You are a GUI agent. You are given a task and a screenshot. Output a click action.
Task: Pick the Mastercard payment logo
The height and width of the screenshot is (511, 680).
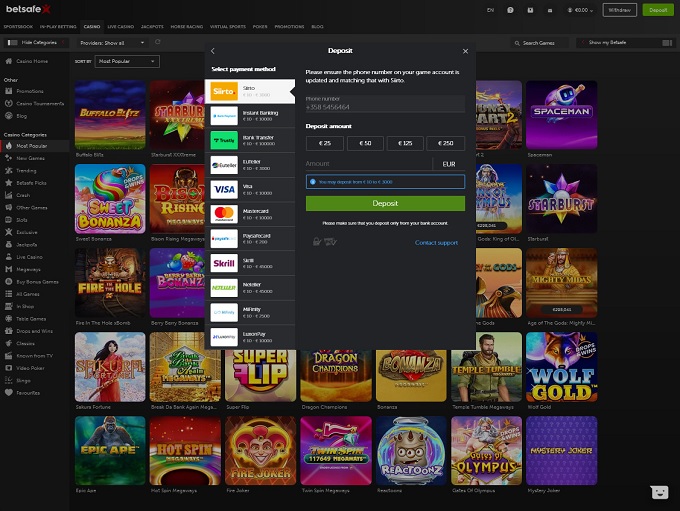tap(224, 214)
